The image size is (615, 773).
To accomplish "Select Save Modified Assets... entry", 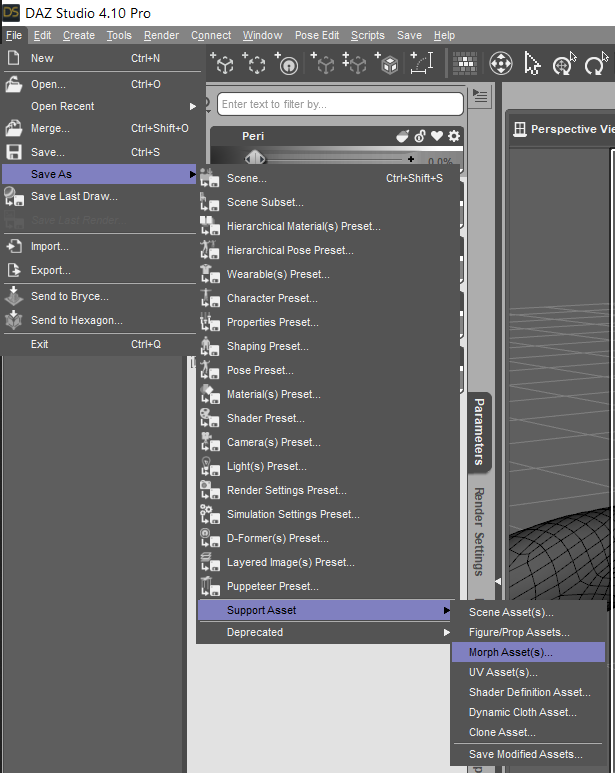I will pyautogui.click(x=528, y=754).
